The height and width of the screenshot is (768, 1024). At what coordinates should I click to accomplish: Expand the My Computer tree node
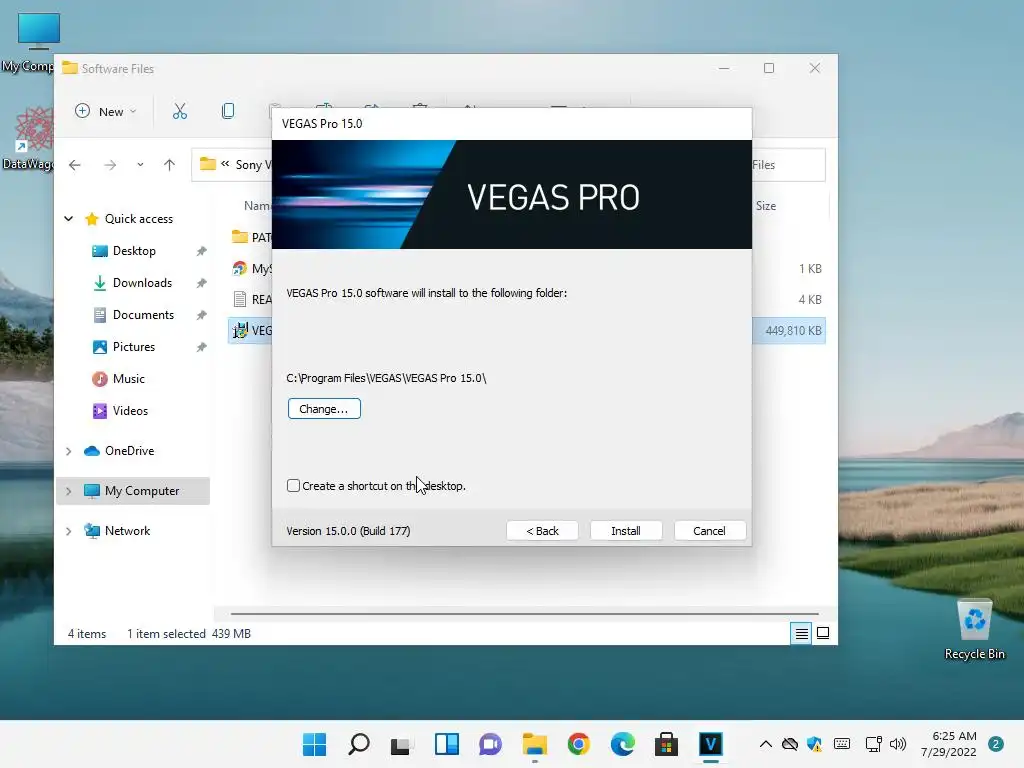(x=69, y=491)
